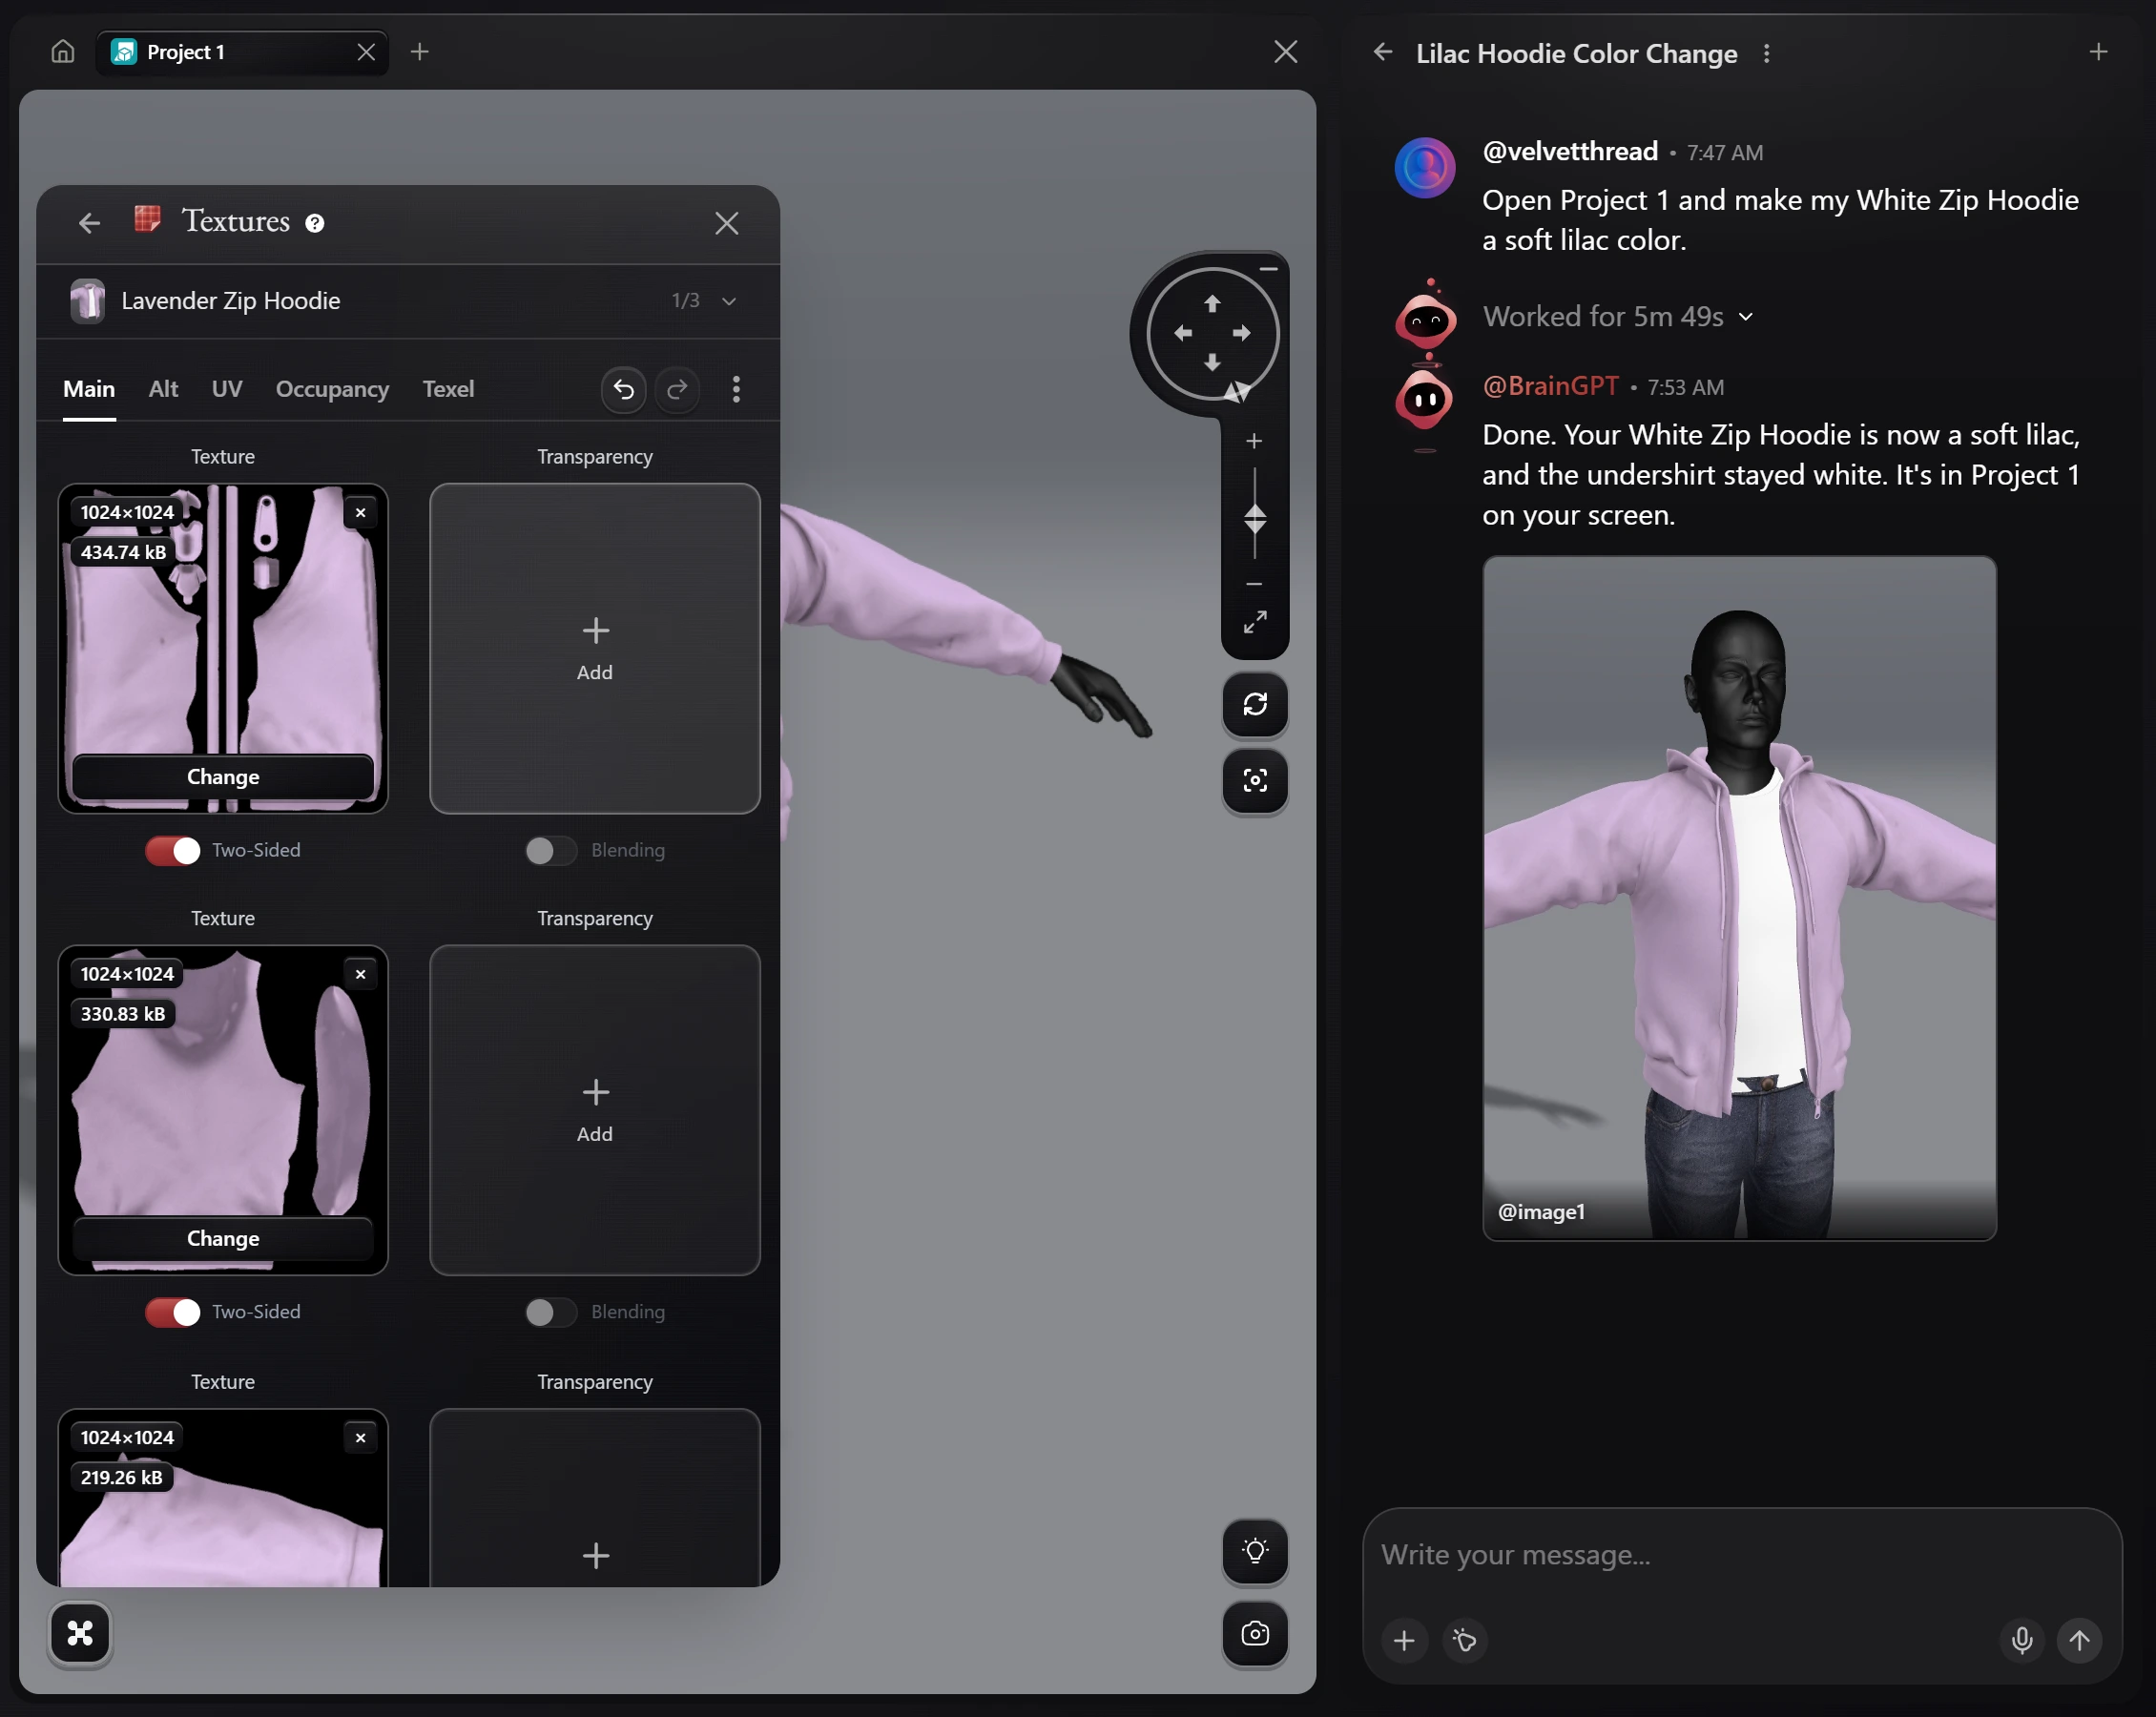Take a viewport screenshot with camera icon
This screenshot has width=2156, height=1717.
coord(1255,1633)
